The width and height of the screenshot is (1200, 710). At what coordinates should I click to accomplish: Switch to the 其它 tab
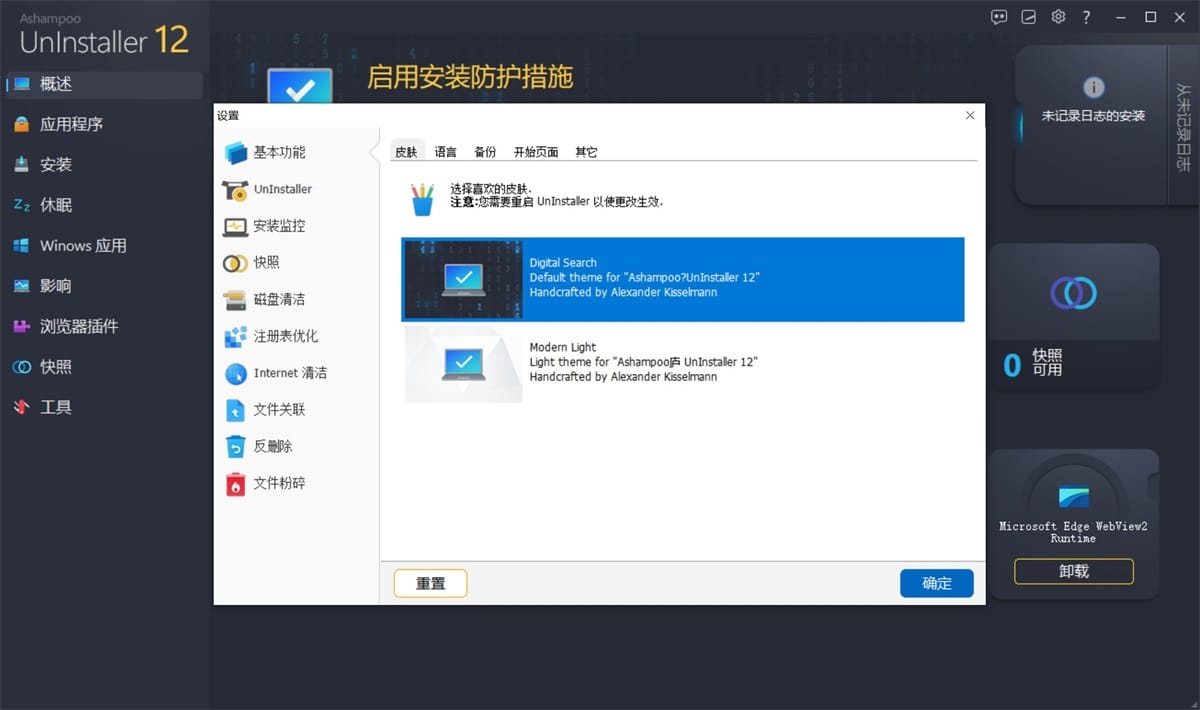(x=586, y=152)
